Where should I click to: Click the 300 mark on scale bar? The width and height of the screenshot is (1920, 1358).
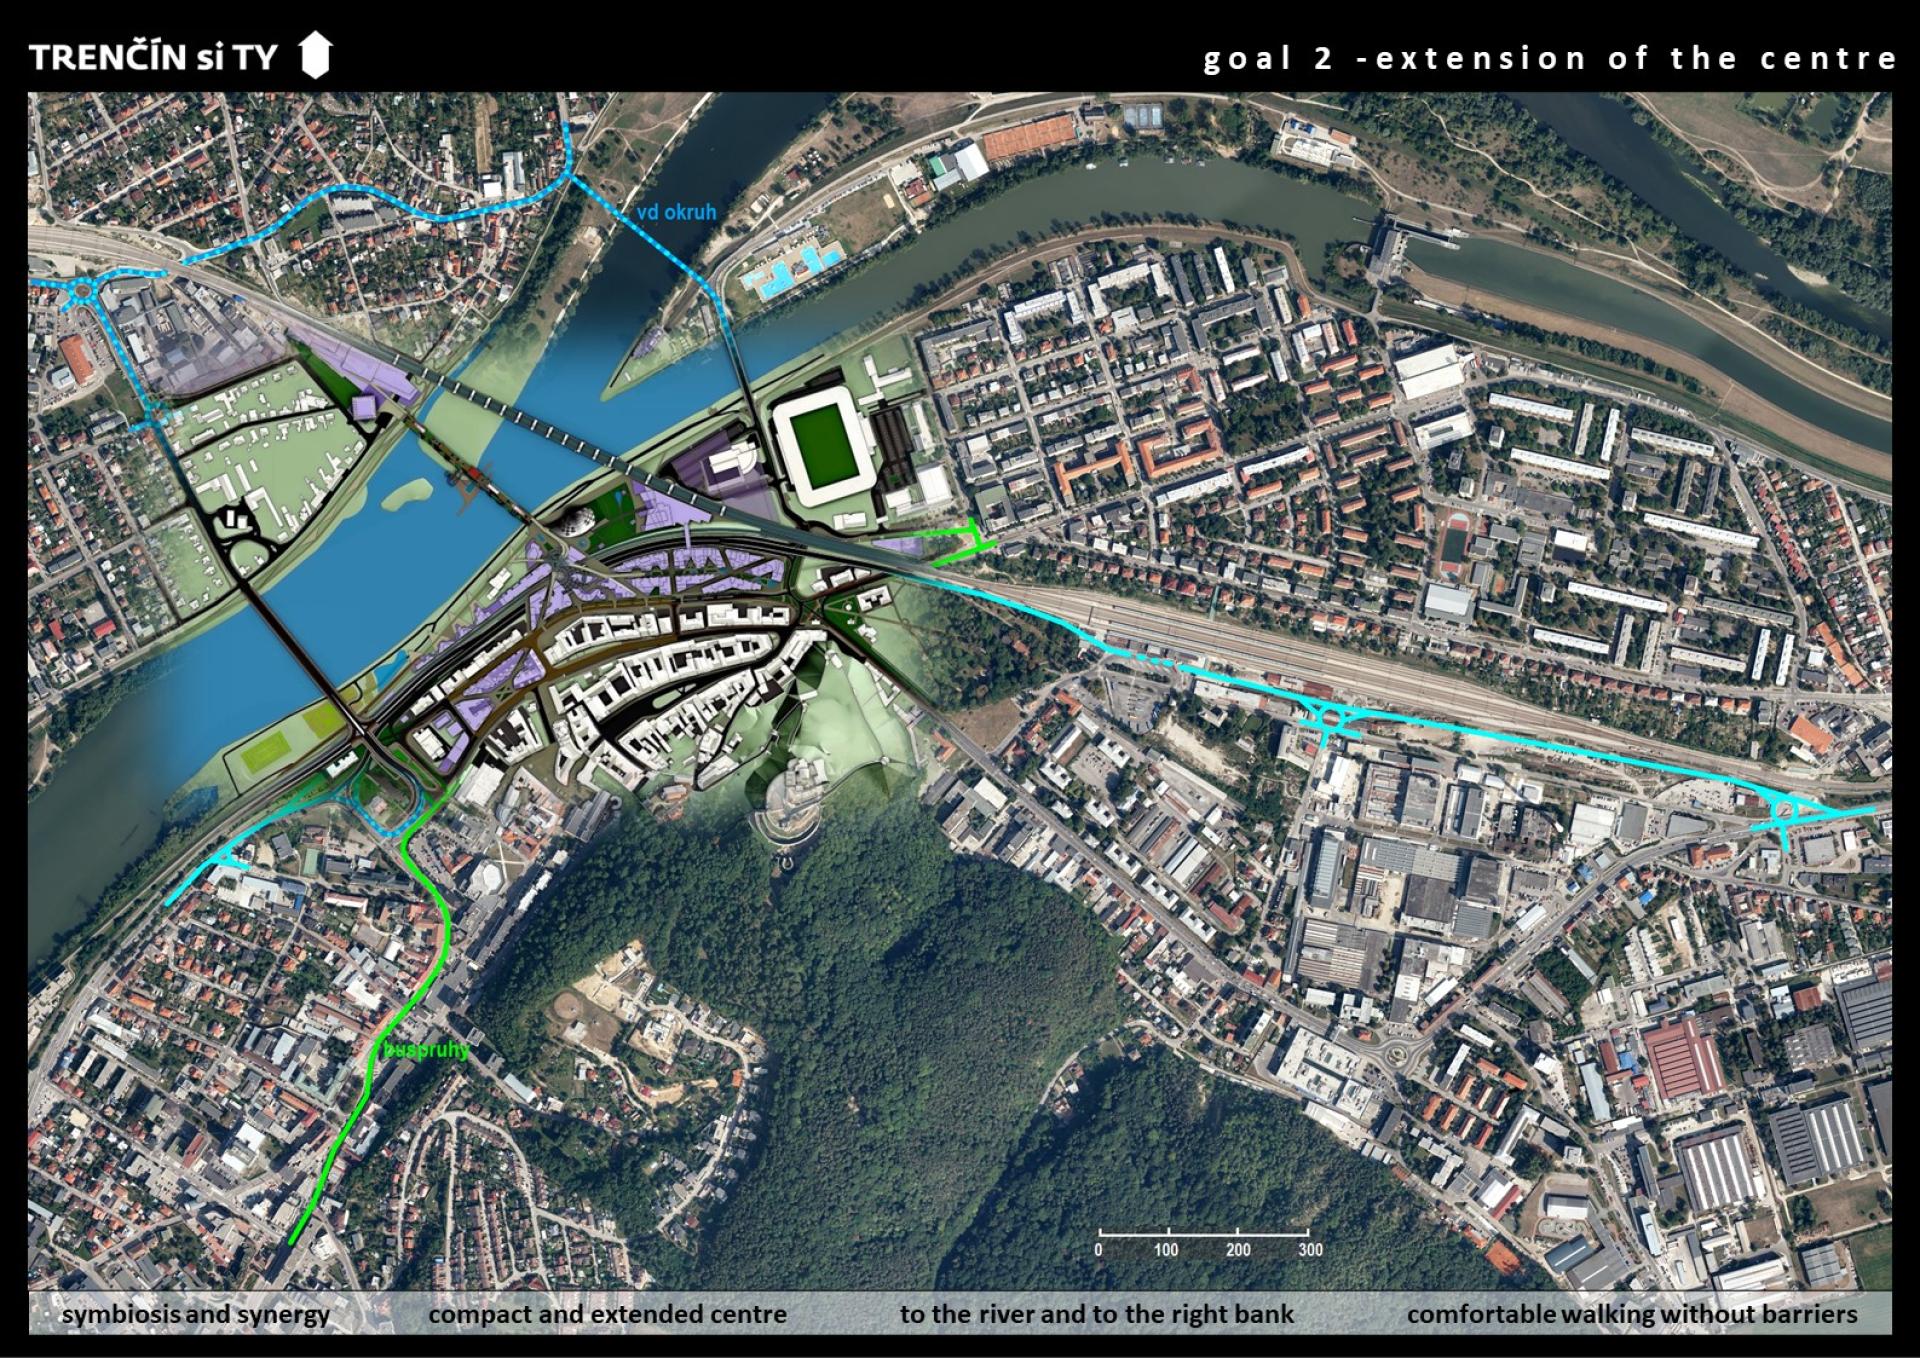[1310, 1249]
